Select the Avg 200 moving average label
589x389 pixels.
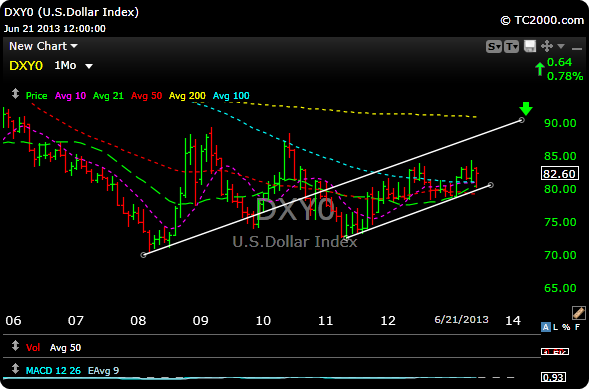point(187,96)
